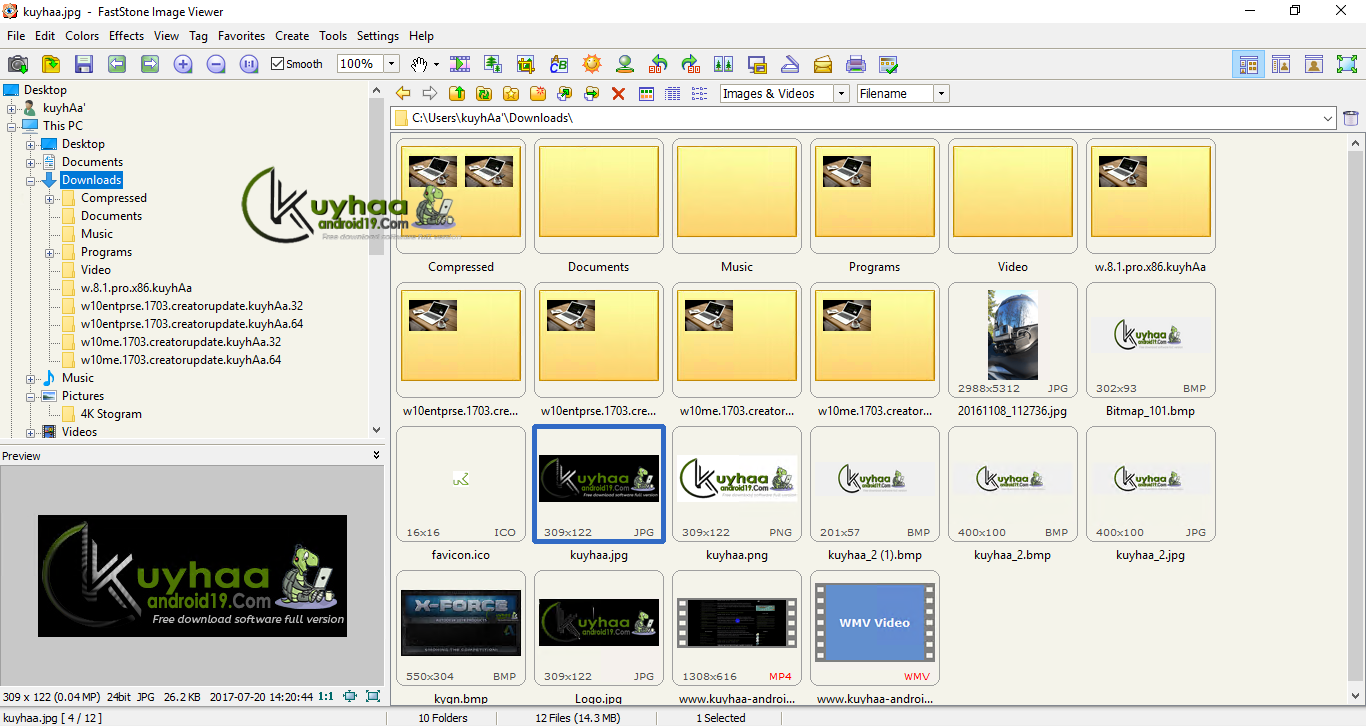Click the Acquire images from camera icon

pyautogui.click(x=18, y=64)
